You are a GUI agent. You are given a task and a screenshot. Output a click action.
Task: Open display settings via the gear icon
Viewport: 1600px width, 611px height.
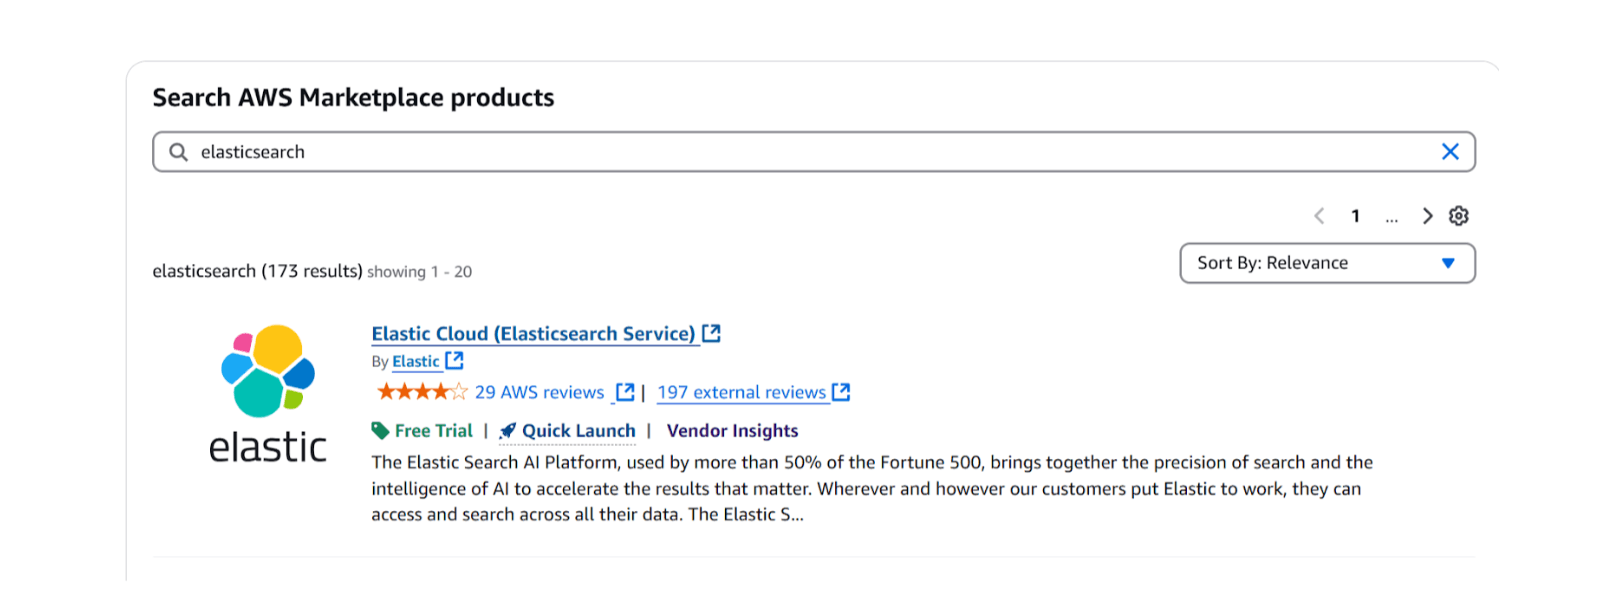point(1459,215)
